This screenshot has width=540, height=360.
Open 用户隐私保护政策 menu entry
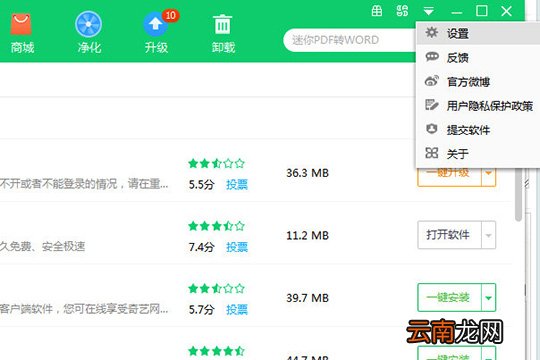478,106
